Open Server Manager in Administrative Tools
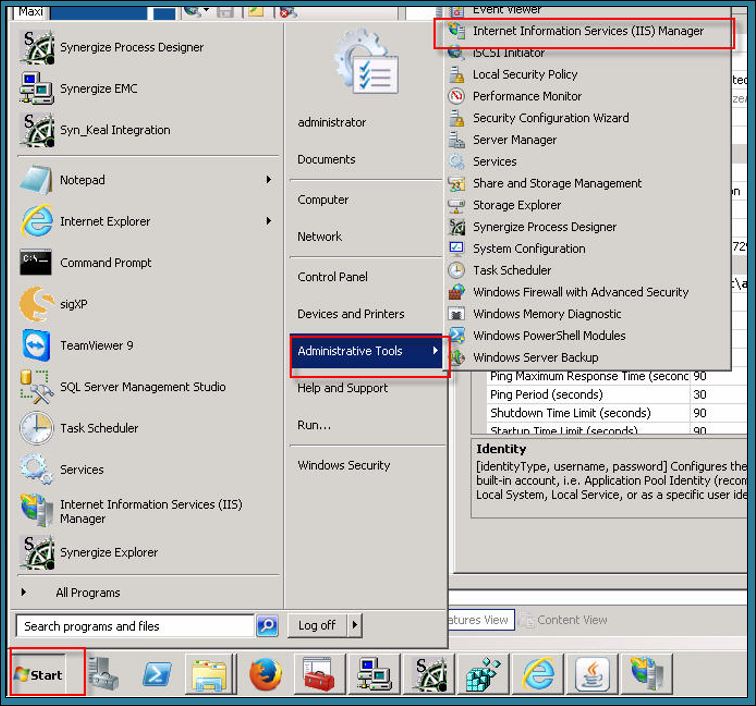Image resolution: width=756 pixels, height=706 pixels. pyautogui.click(x=587, y=140)
